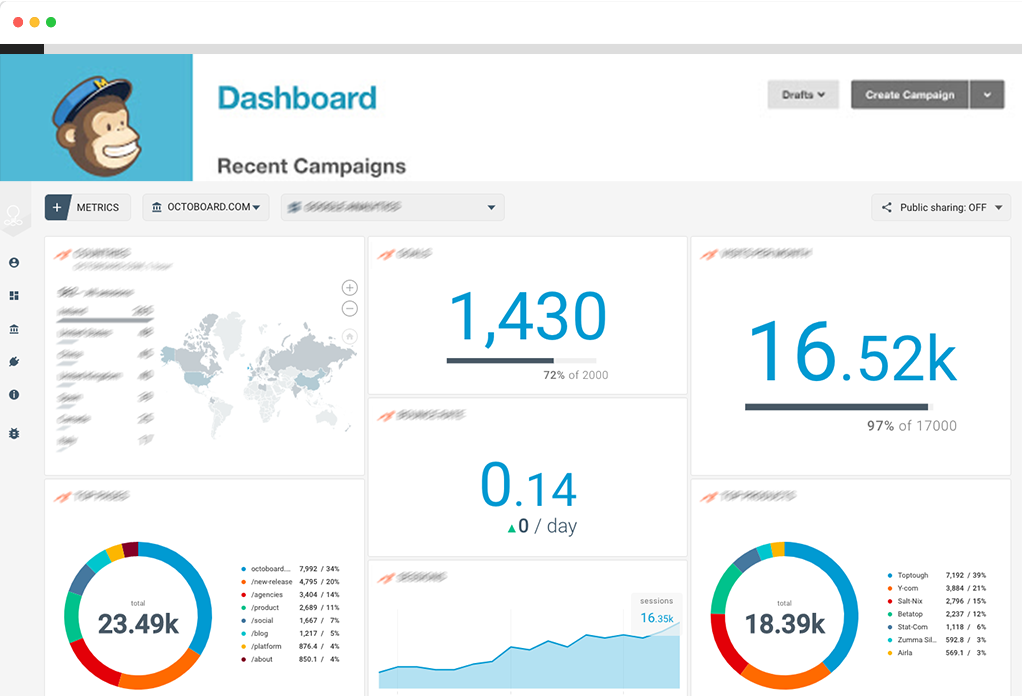
Task: Open the Drafts dropdown
Action: 803,95
